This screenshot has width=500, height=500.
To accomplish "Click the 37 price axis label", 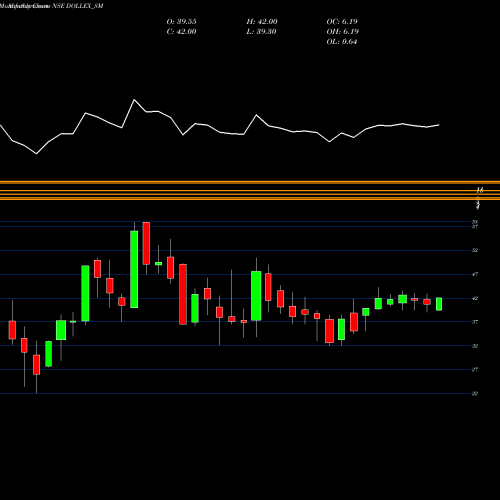I will (x=475, y=322).
